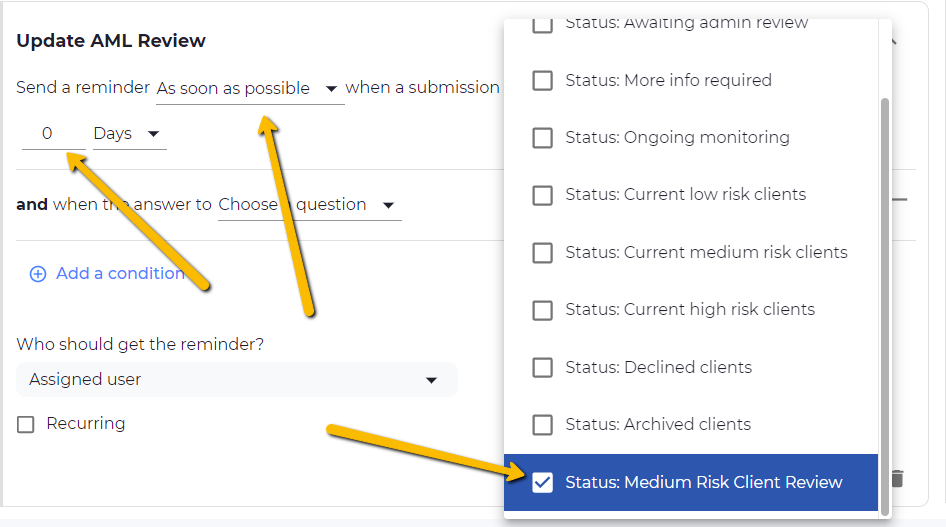Open the Days unit dropdown

click(x=128, y=134)
